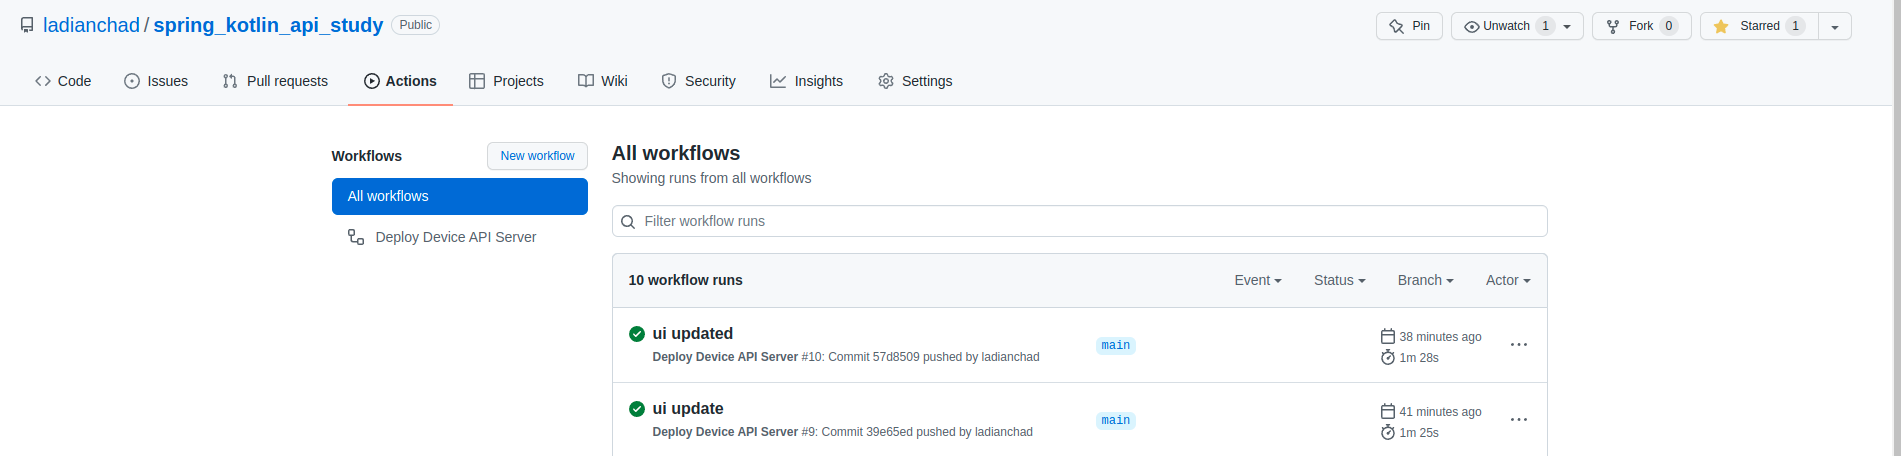
Task: Focus the Filter workflow runs search field
Action: (x=1080, y=221)
